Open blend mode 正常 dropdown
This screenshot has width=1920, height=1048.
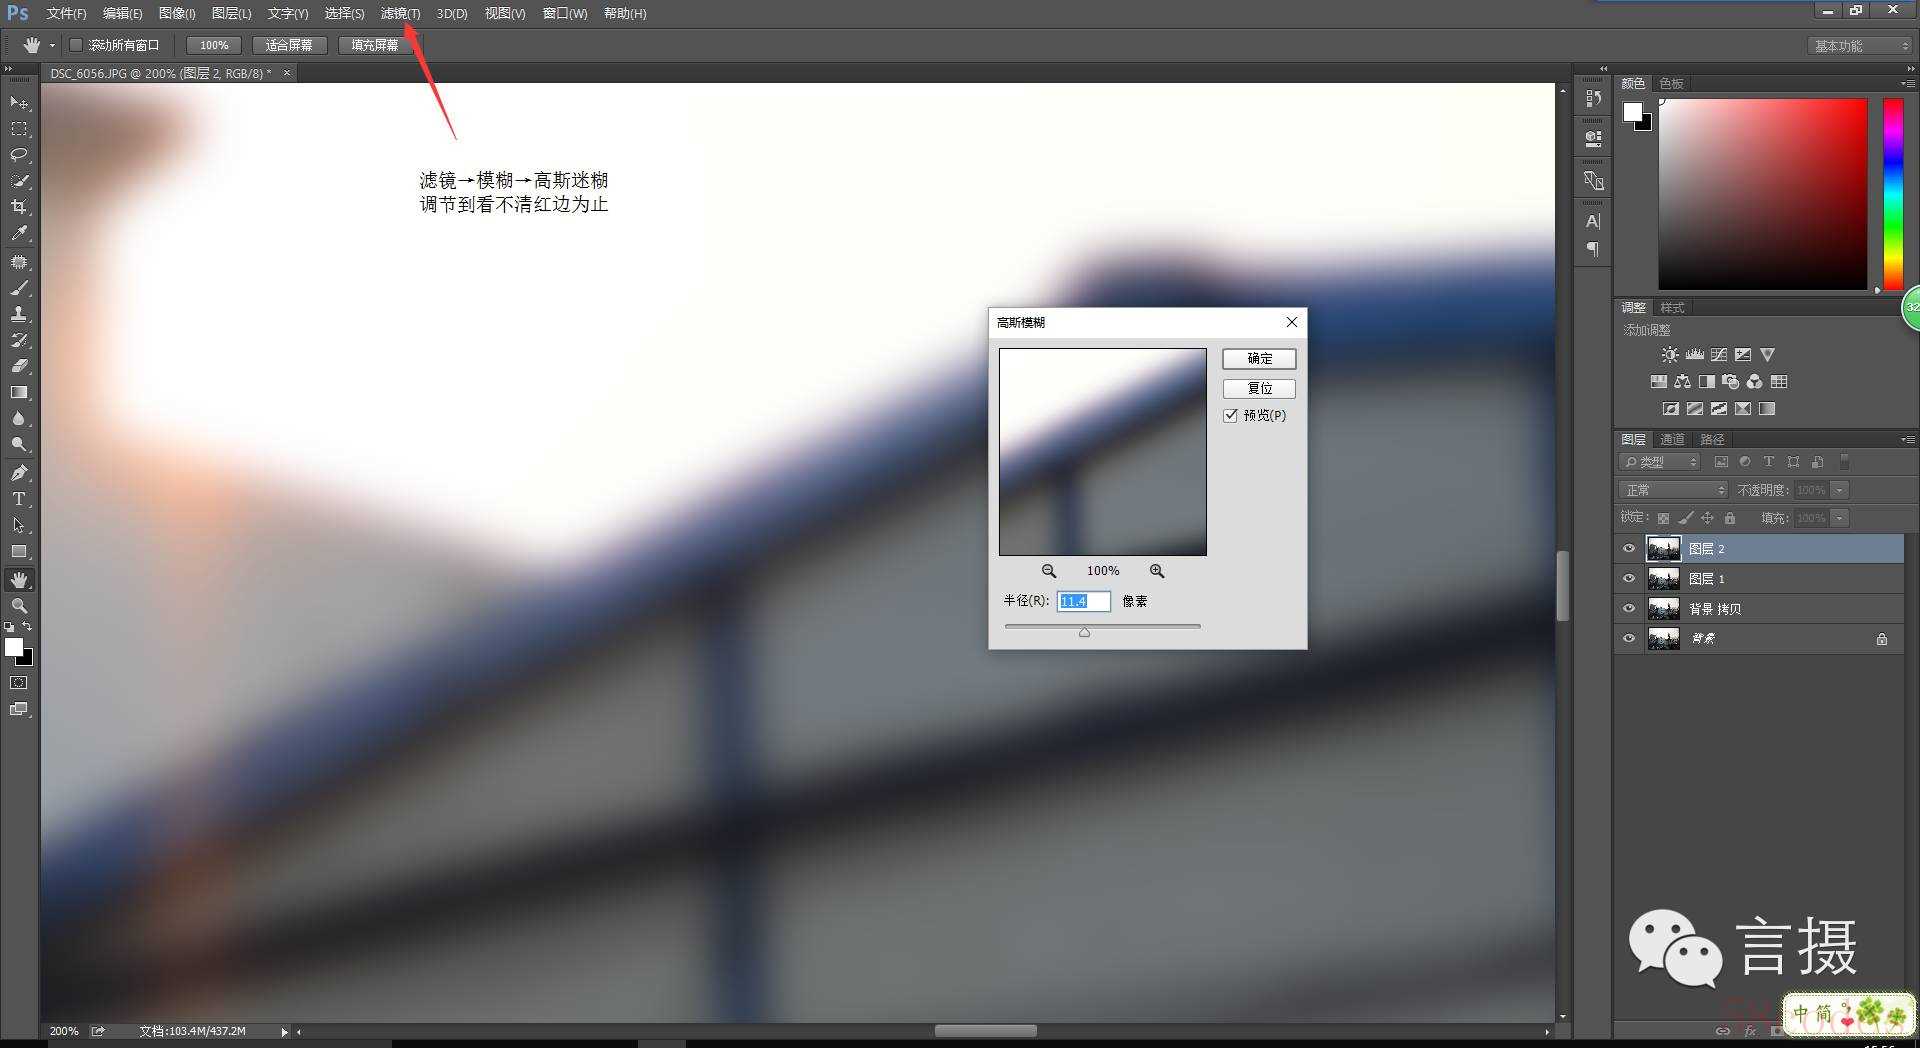[x=1673, y=490]
